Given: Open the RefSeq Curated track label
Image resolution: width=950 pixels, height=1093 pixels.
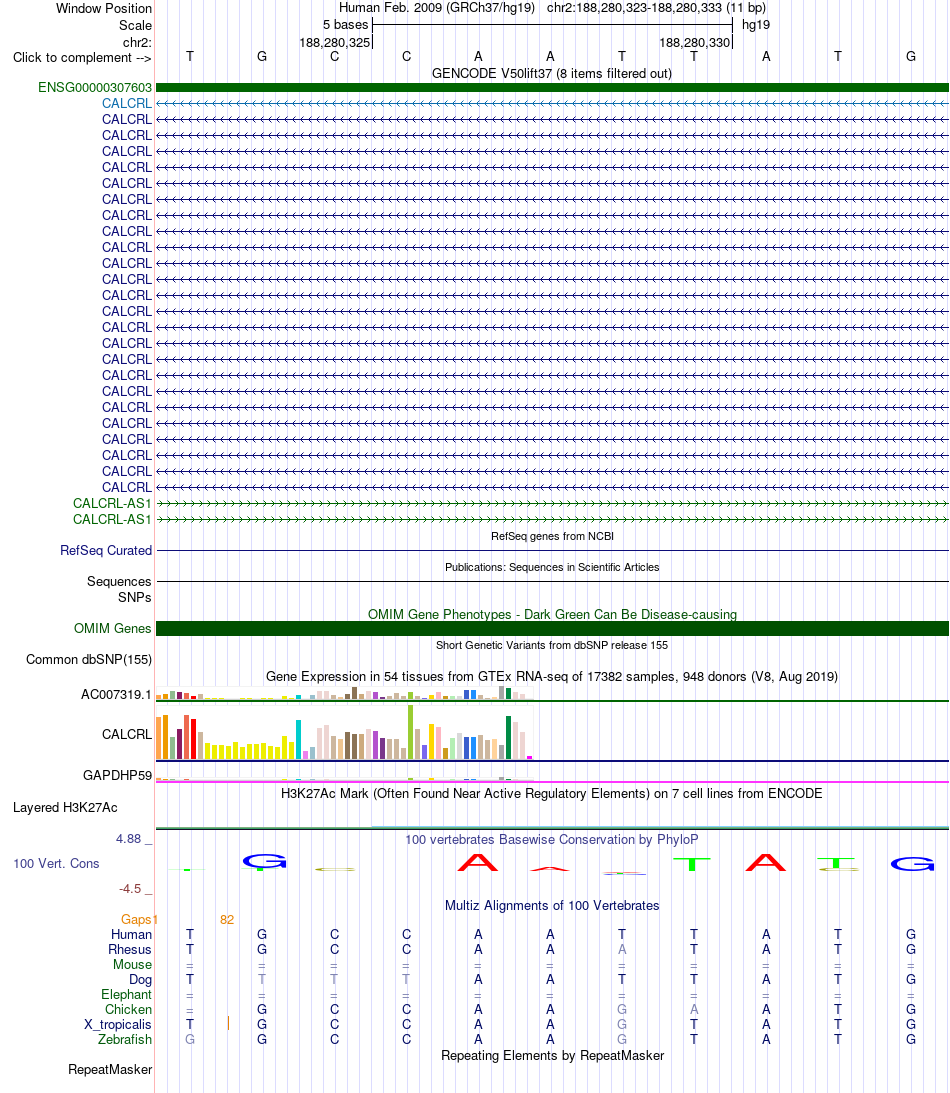Looking at the screenshot, I should click(106, 550).
